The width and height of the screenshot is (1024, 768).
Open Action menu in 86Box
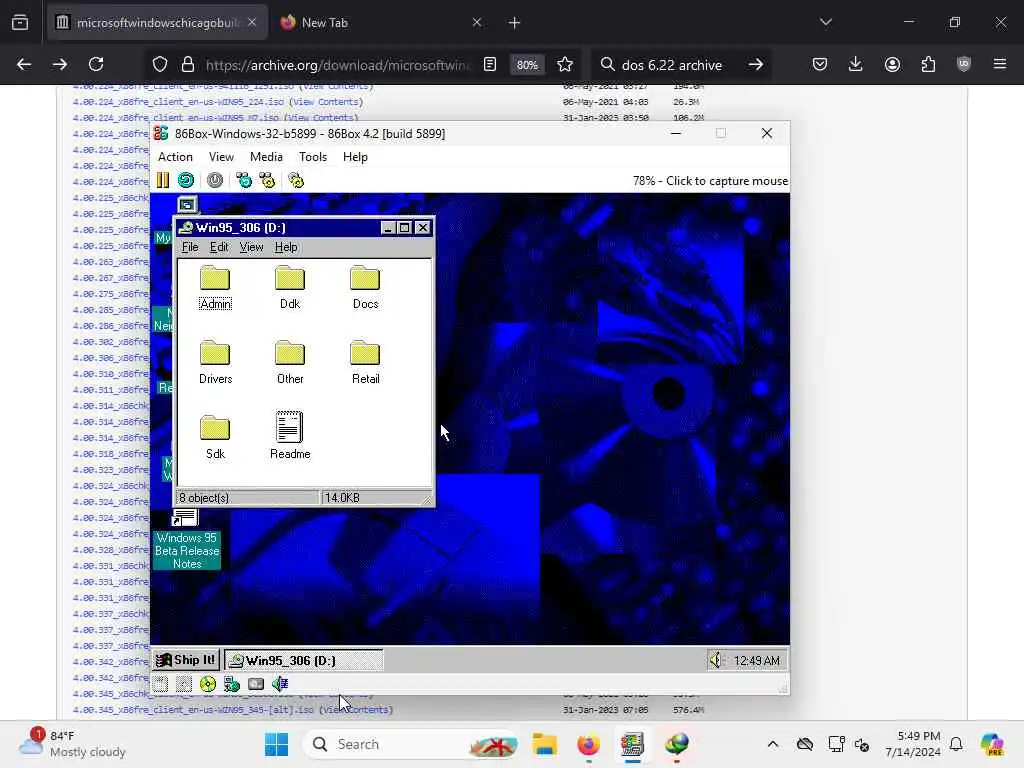click(175, 157)
